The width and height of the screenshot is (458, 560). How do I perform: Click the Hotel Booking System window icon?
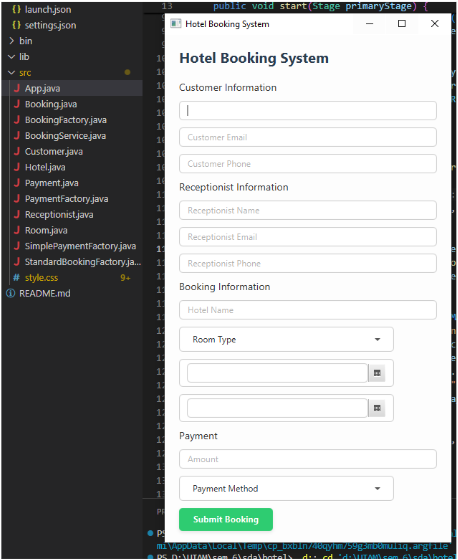click(x=175, y=24)
